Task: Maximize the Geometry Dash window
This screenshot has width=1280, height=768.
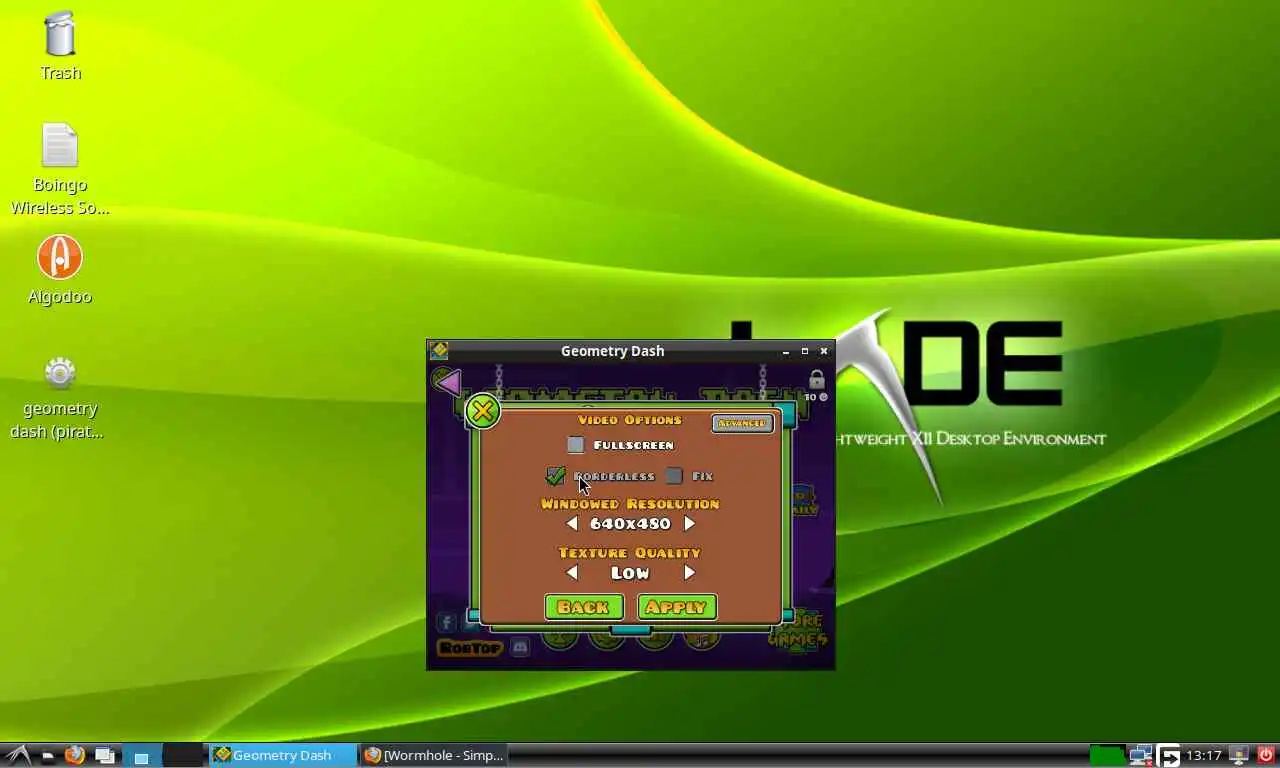Action: coord(805,351)
